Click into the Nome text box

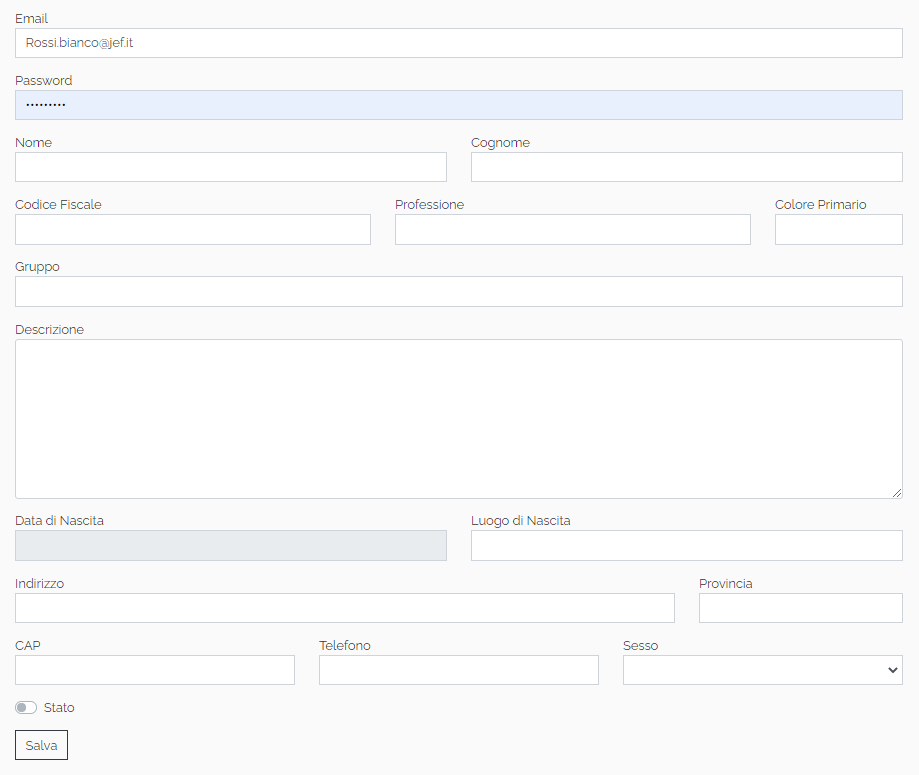click(x=230, y=167)
